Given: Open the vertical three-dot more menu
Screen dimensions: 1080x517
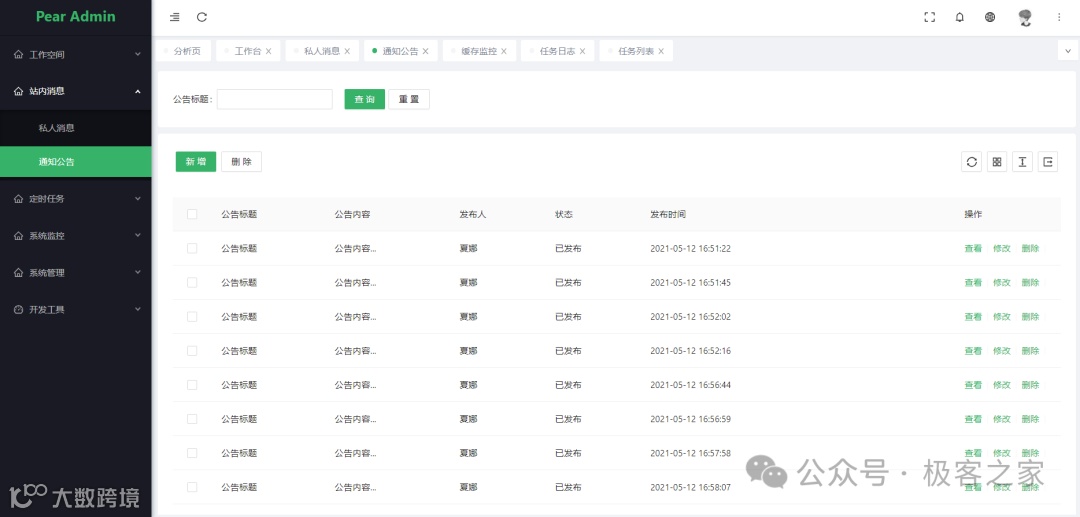Looking at the screenshot, I should [x=1059, y=17].
